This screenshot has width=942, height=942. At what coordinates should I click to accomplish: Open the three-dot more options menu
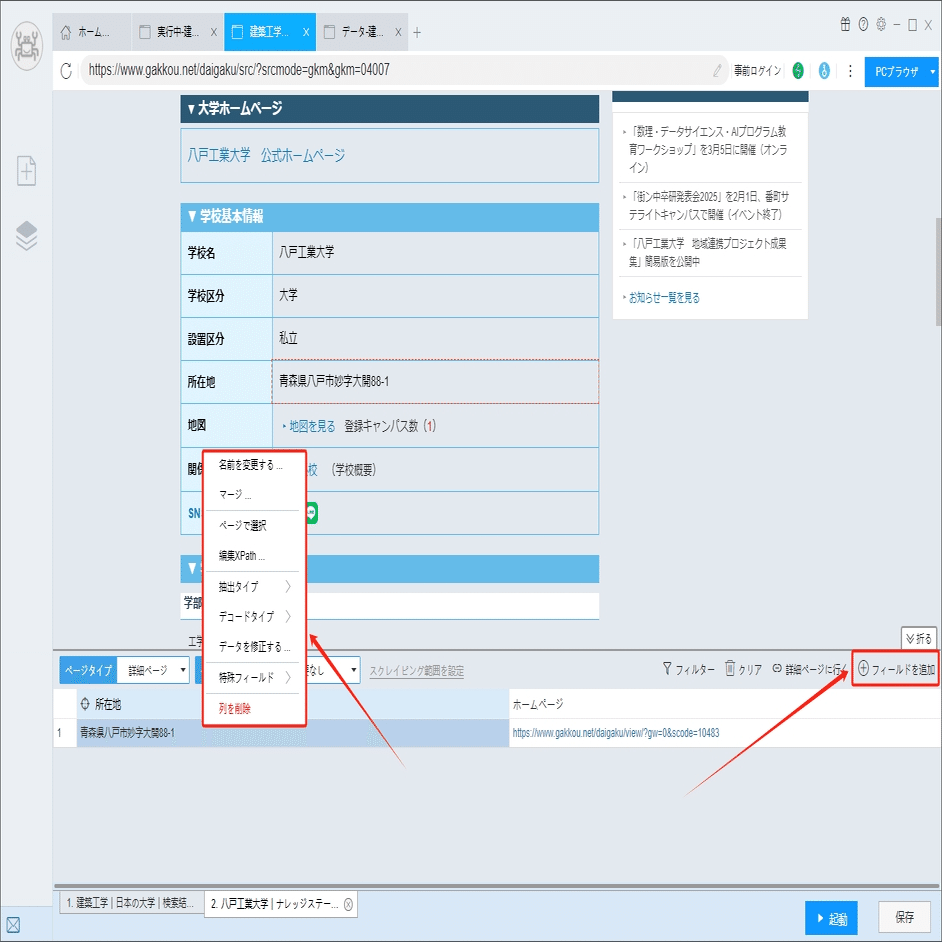pyautogui.click(x=850, y=71)
